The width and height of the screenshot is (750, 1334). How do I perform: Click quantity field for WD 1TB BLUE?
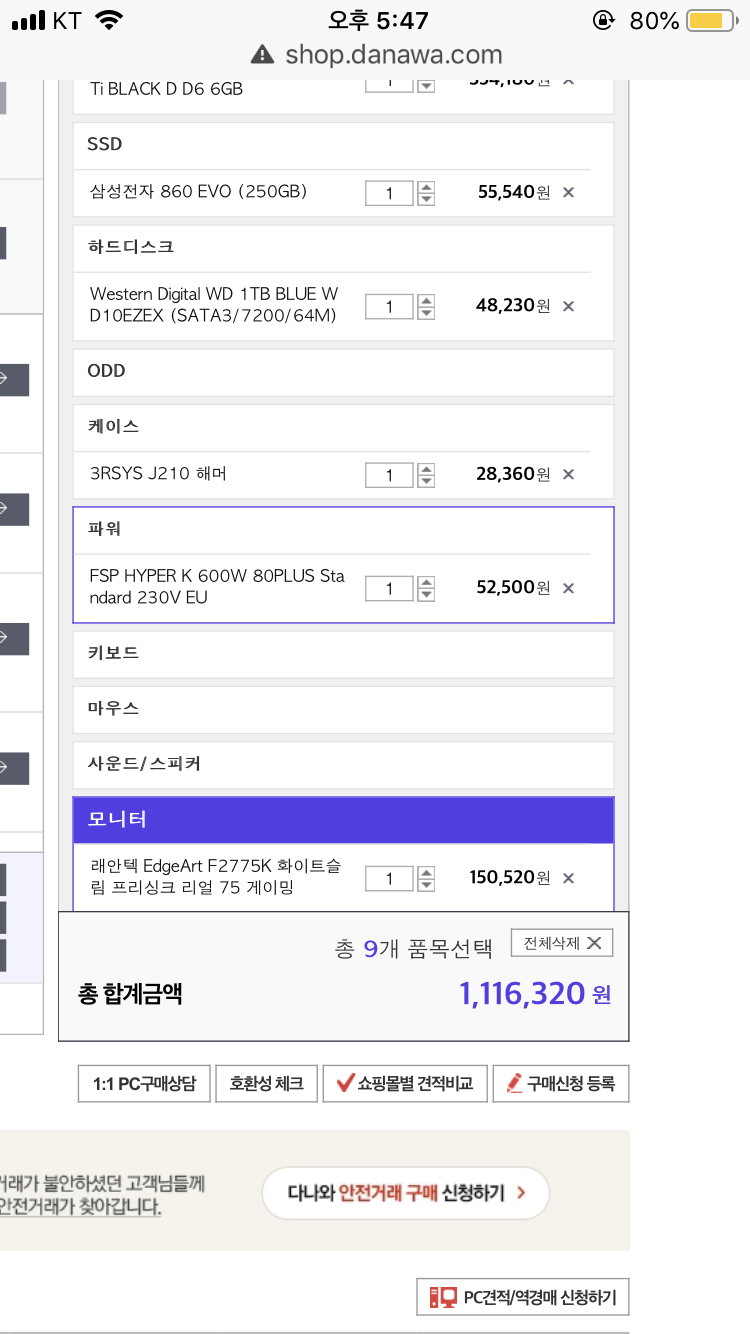pyautogui.click(x=389, y=306)
